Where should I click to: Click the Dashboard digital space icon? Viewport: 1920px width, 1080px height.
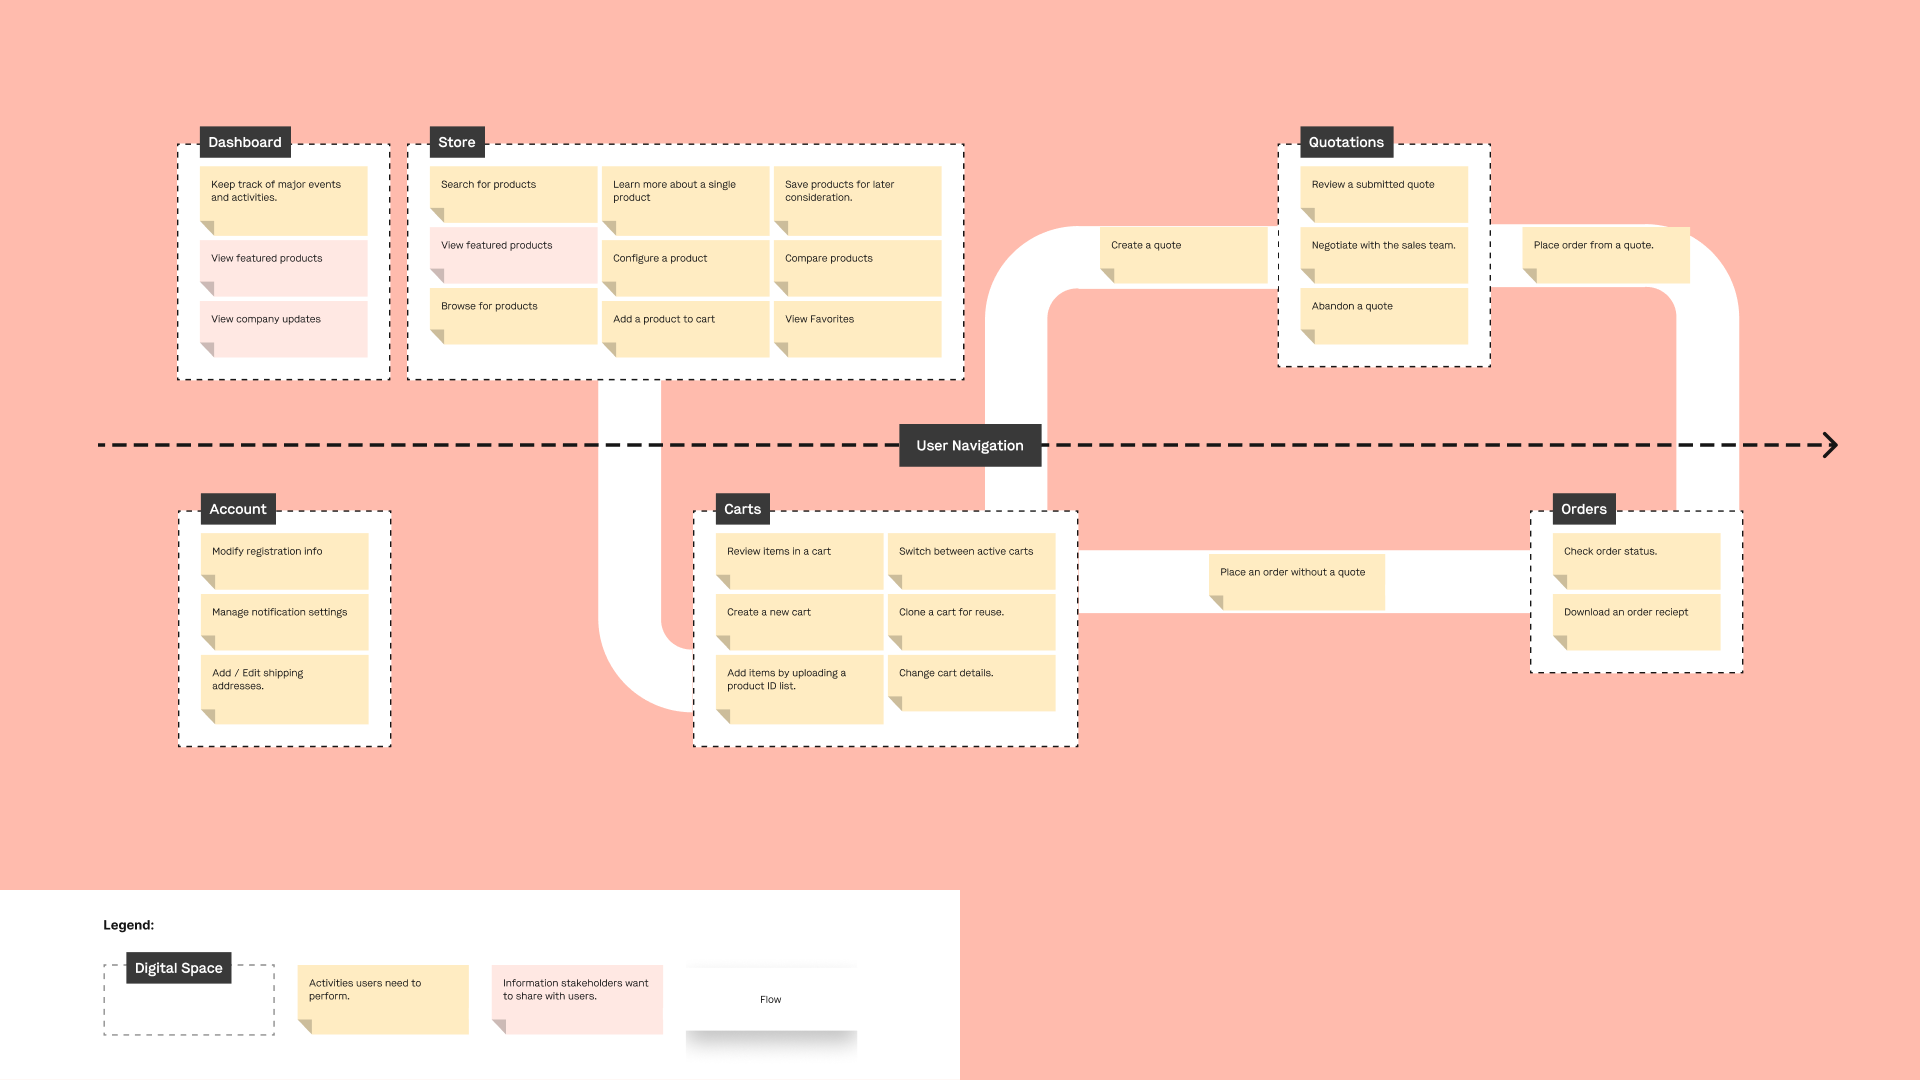245,141
